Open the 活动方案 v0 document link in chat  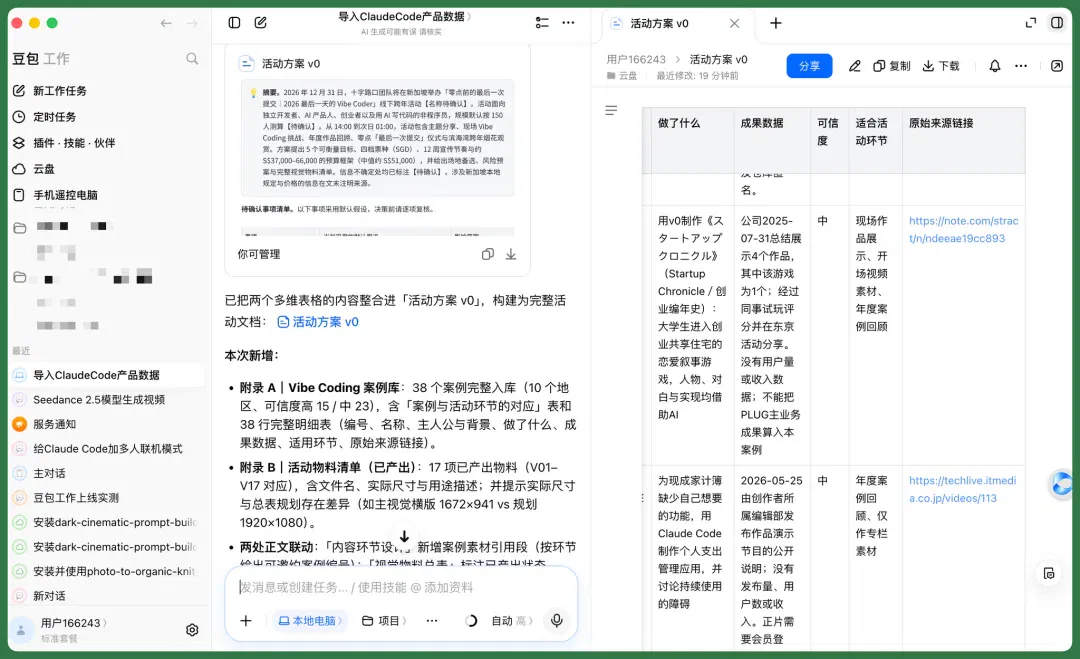point(318,322)
